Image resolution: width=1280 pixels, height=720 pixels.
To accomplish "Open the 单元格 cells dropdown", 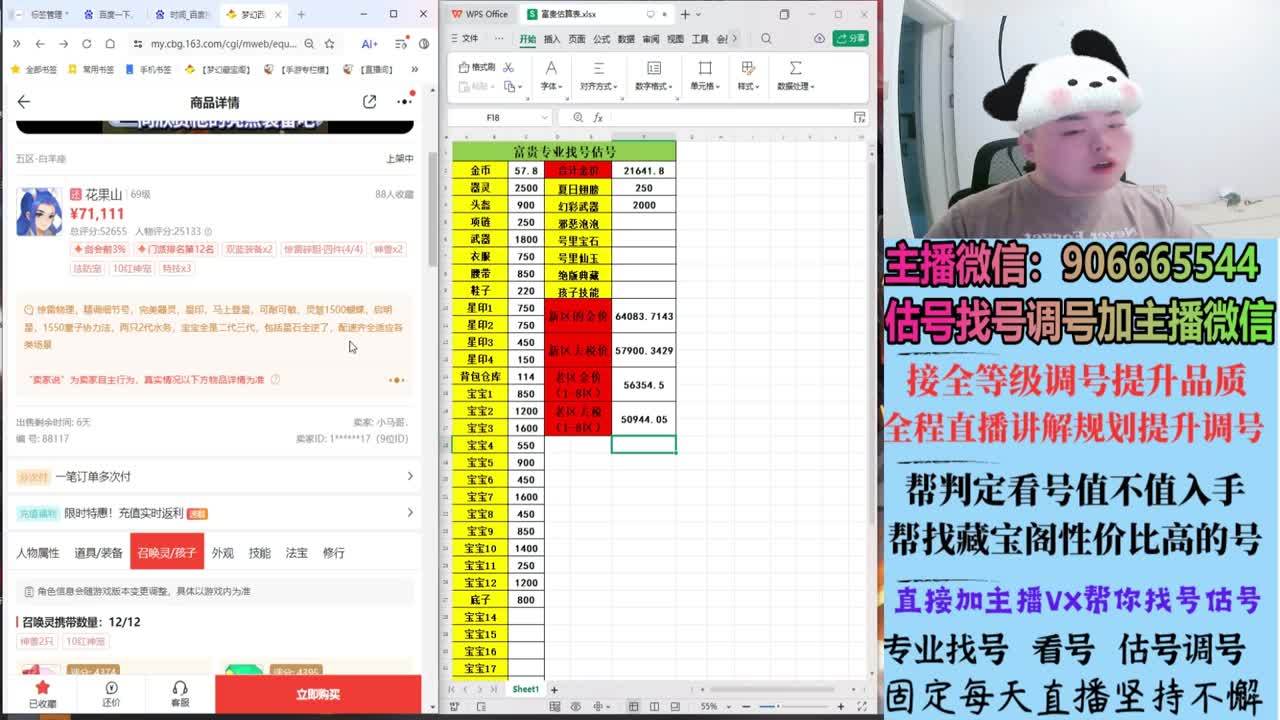I will (705, 75).
